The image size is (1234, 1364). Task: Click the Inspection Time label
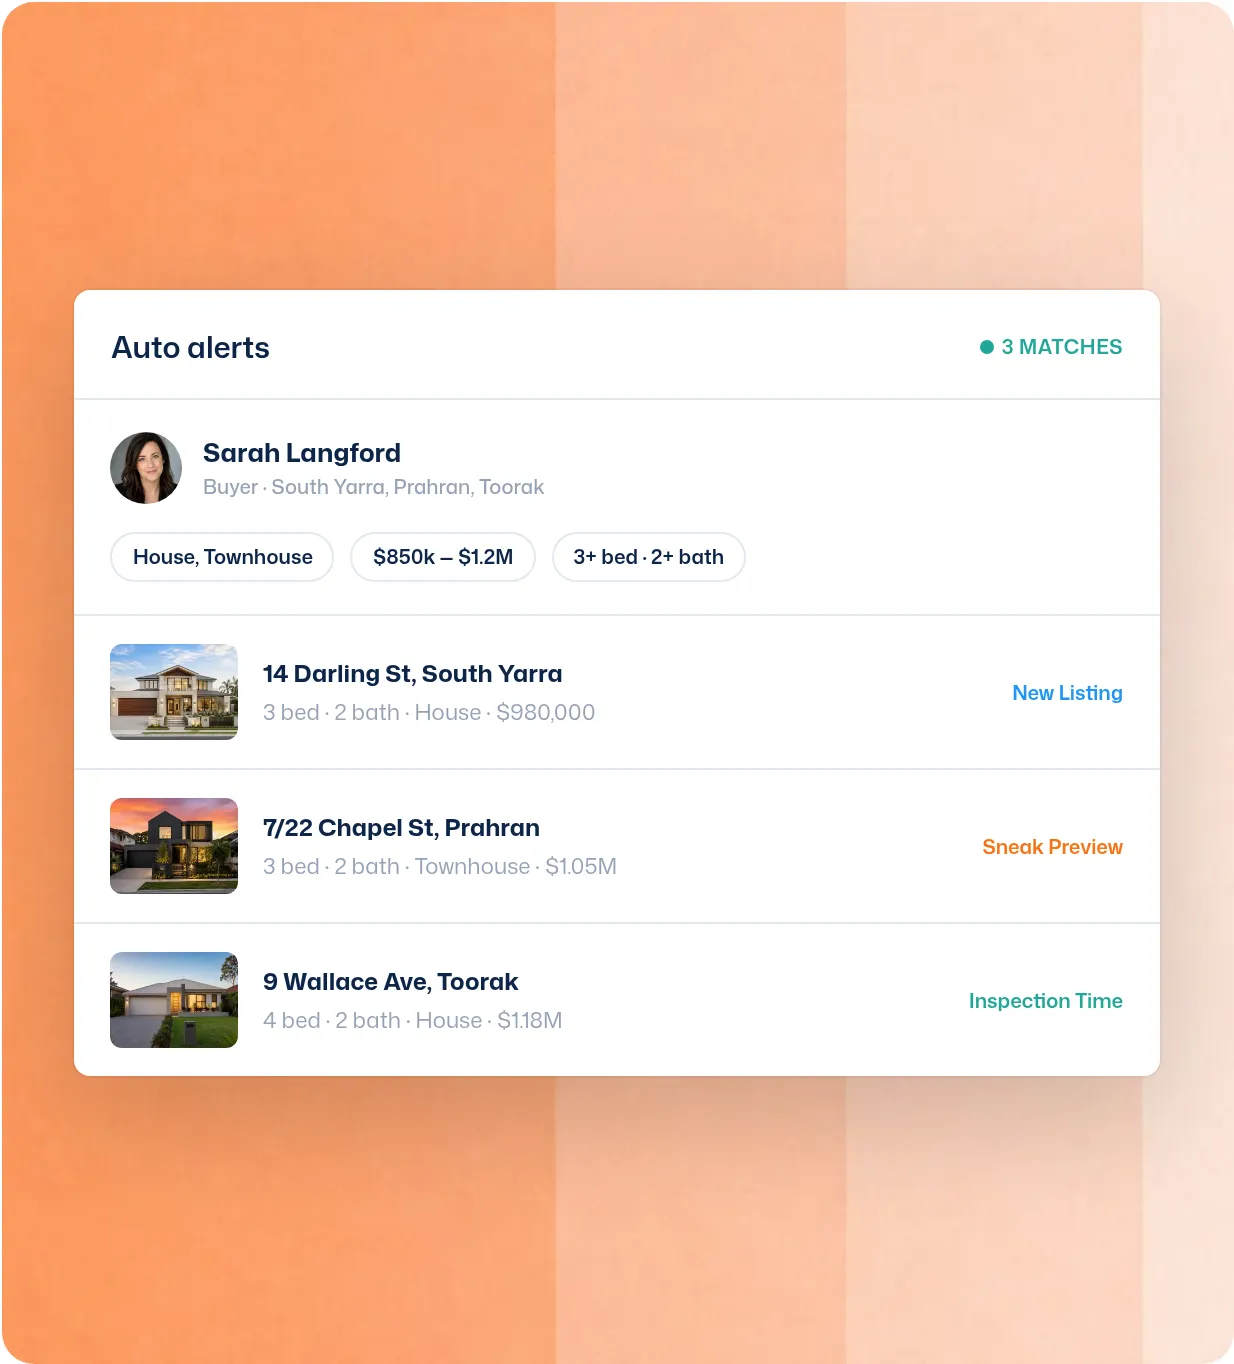click(x=1045, y=1001)
